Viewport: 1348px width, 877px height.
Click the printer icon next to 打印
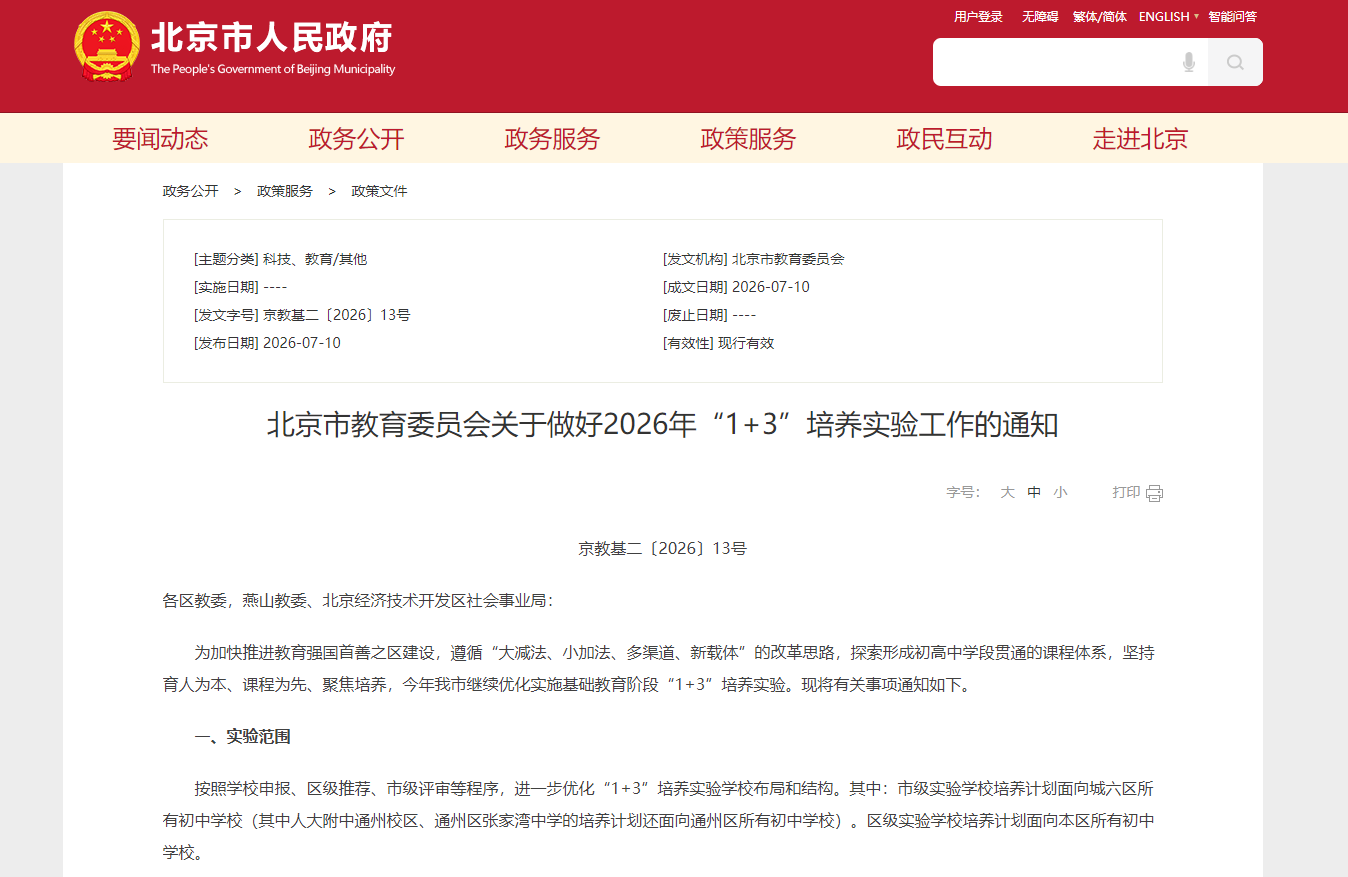(x=1154, y=493)
